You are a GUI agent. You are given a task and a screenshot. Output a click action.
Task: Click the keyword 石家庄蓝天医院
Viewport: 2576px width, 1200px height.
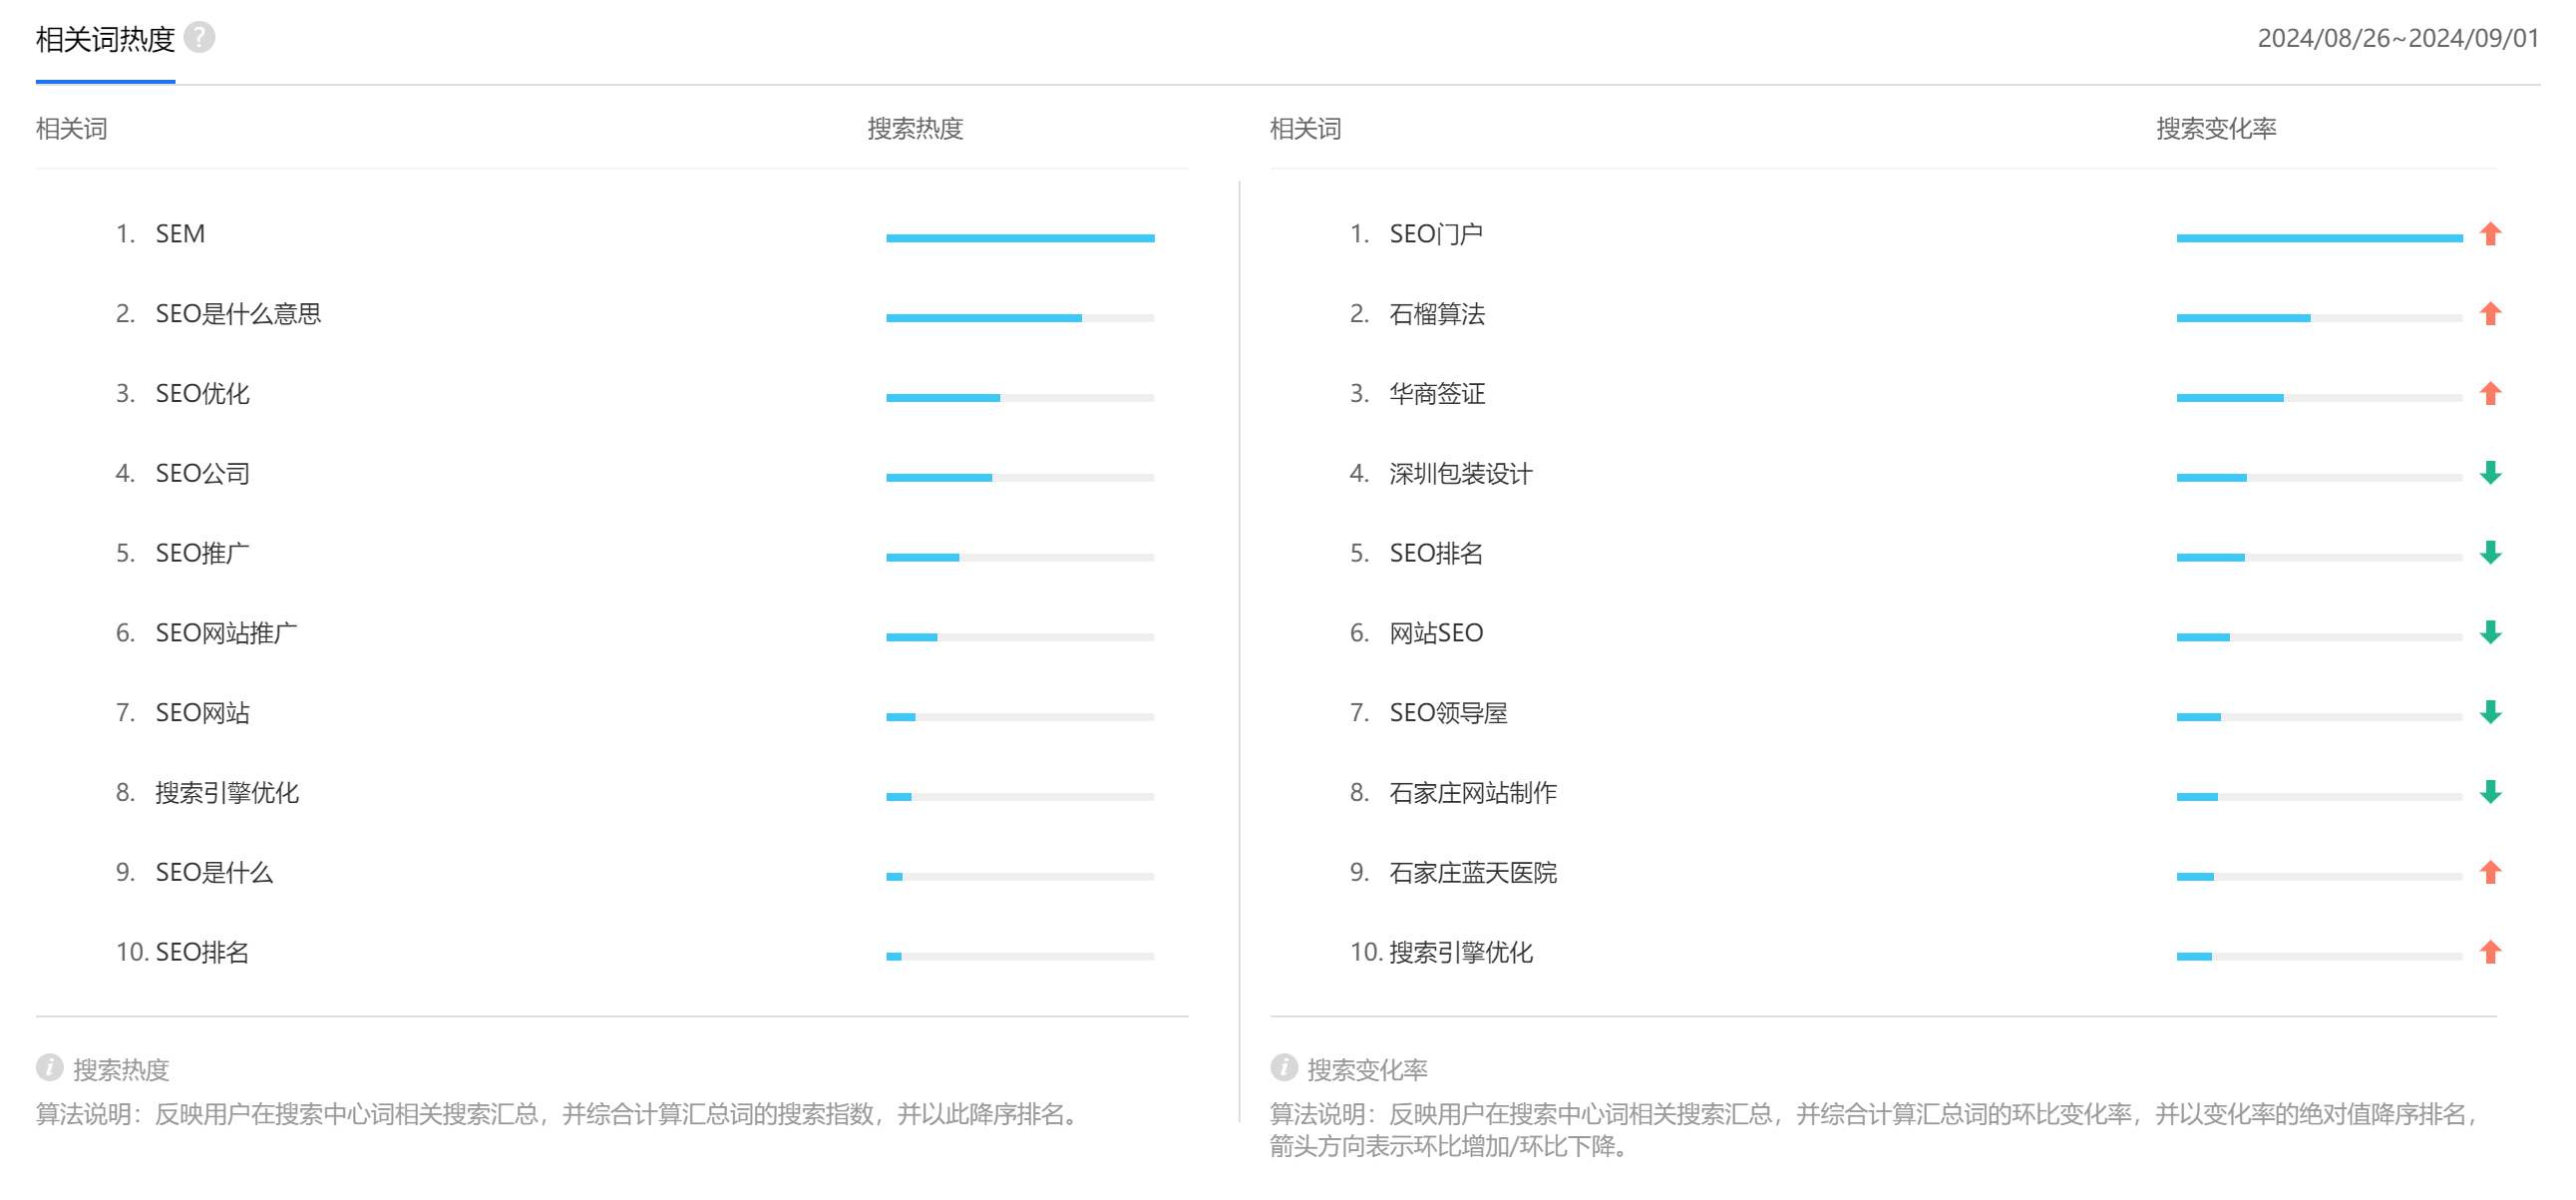1473,874
